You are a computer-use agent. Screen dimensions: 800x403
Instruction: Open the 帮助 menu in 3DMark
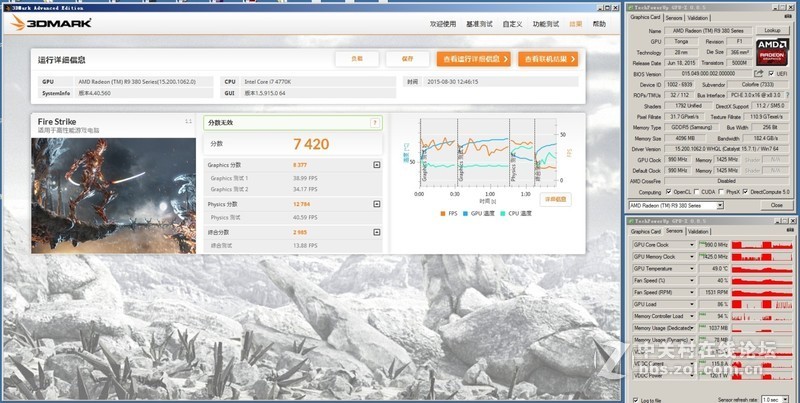click(599, 24)
